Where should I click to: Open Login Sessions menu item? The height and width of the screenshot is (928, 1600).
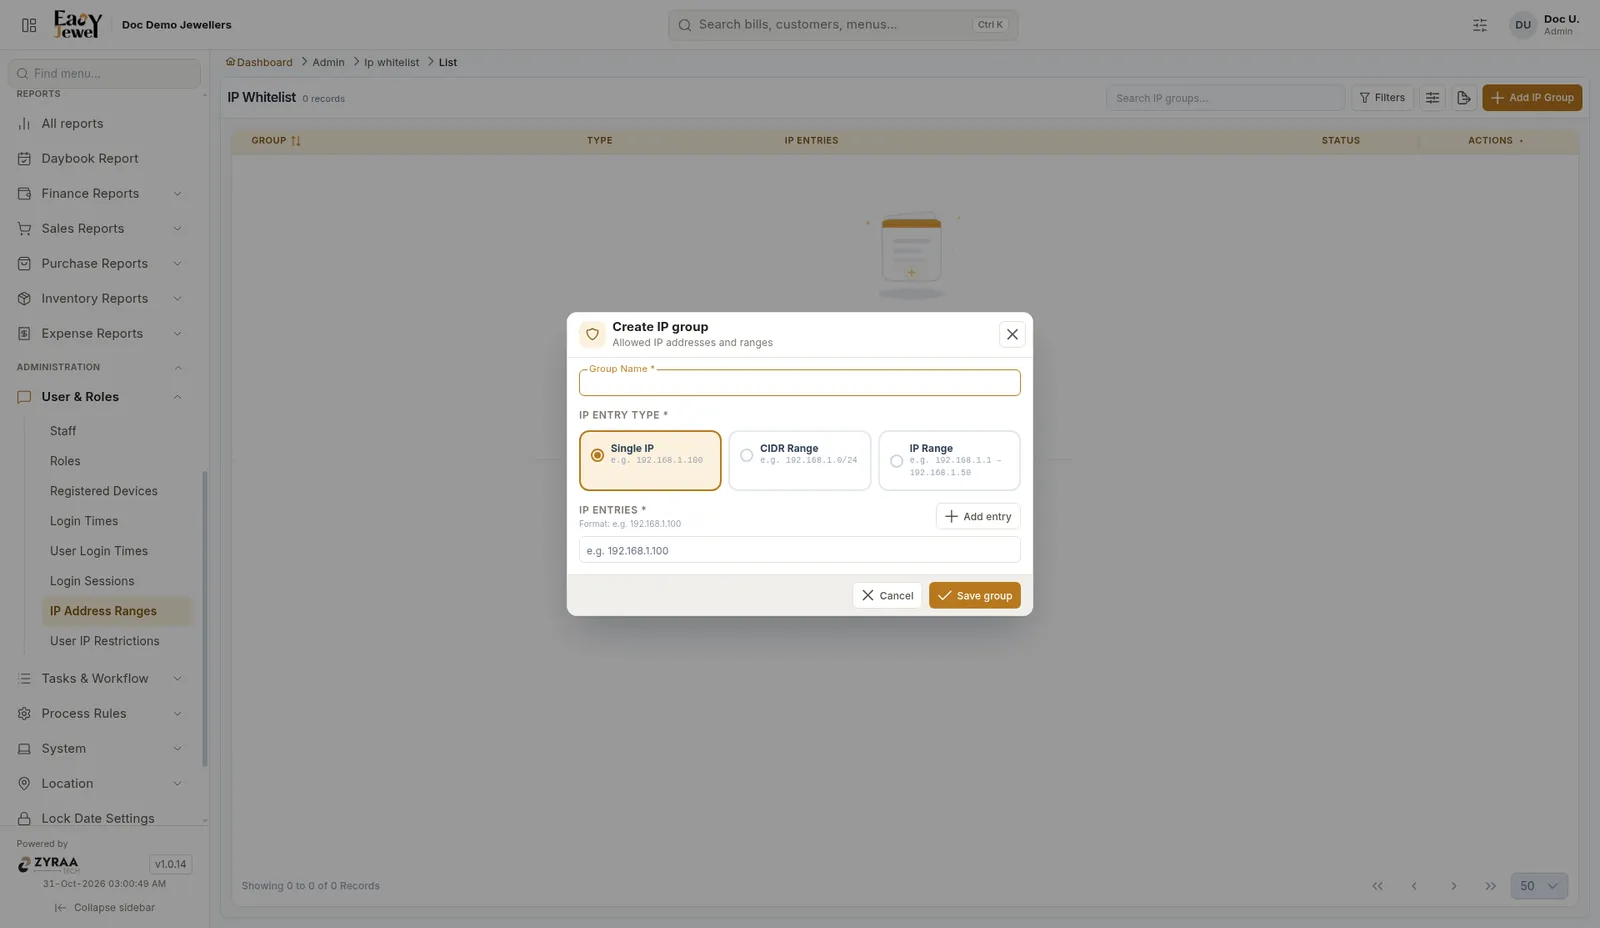[x=92, y=581]
